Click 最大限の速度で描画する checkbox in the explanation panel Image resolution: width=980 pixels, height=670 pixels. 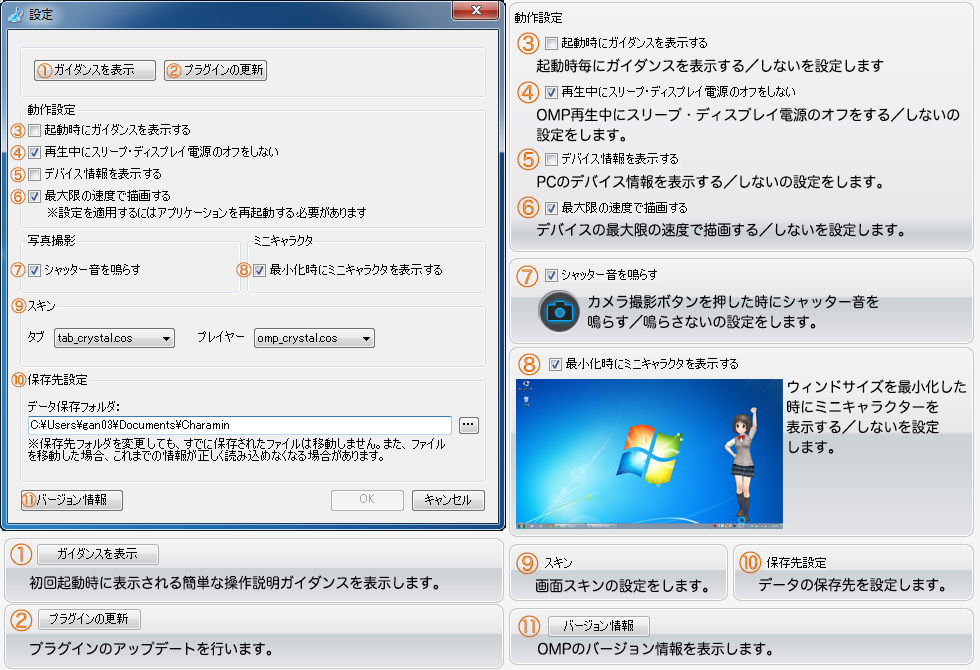(x=551, y=208)
